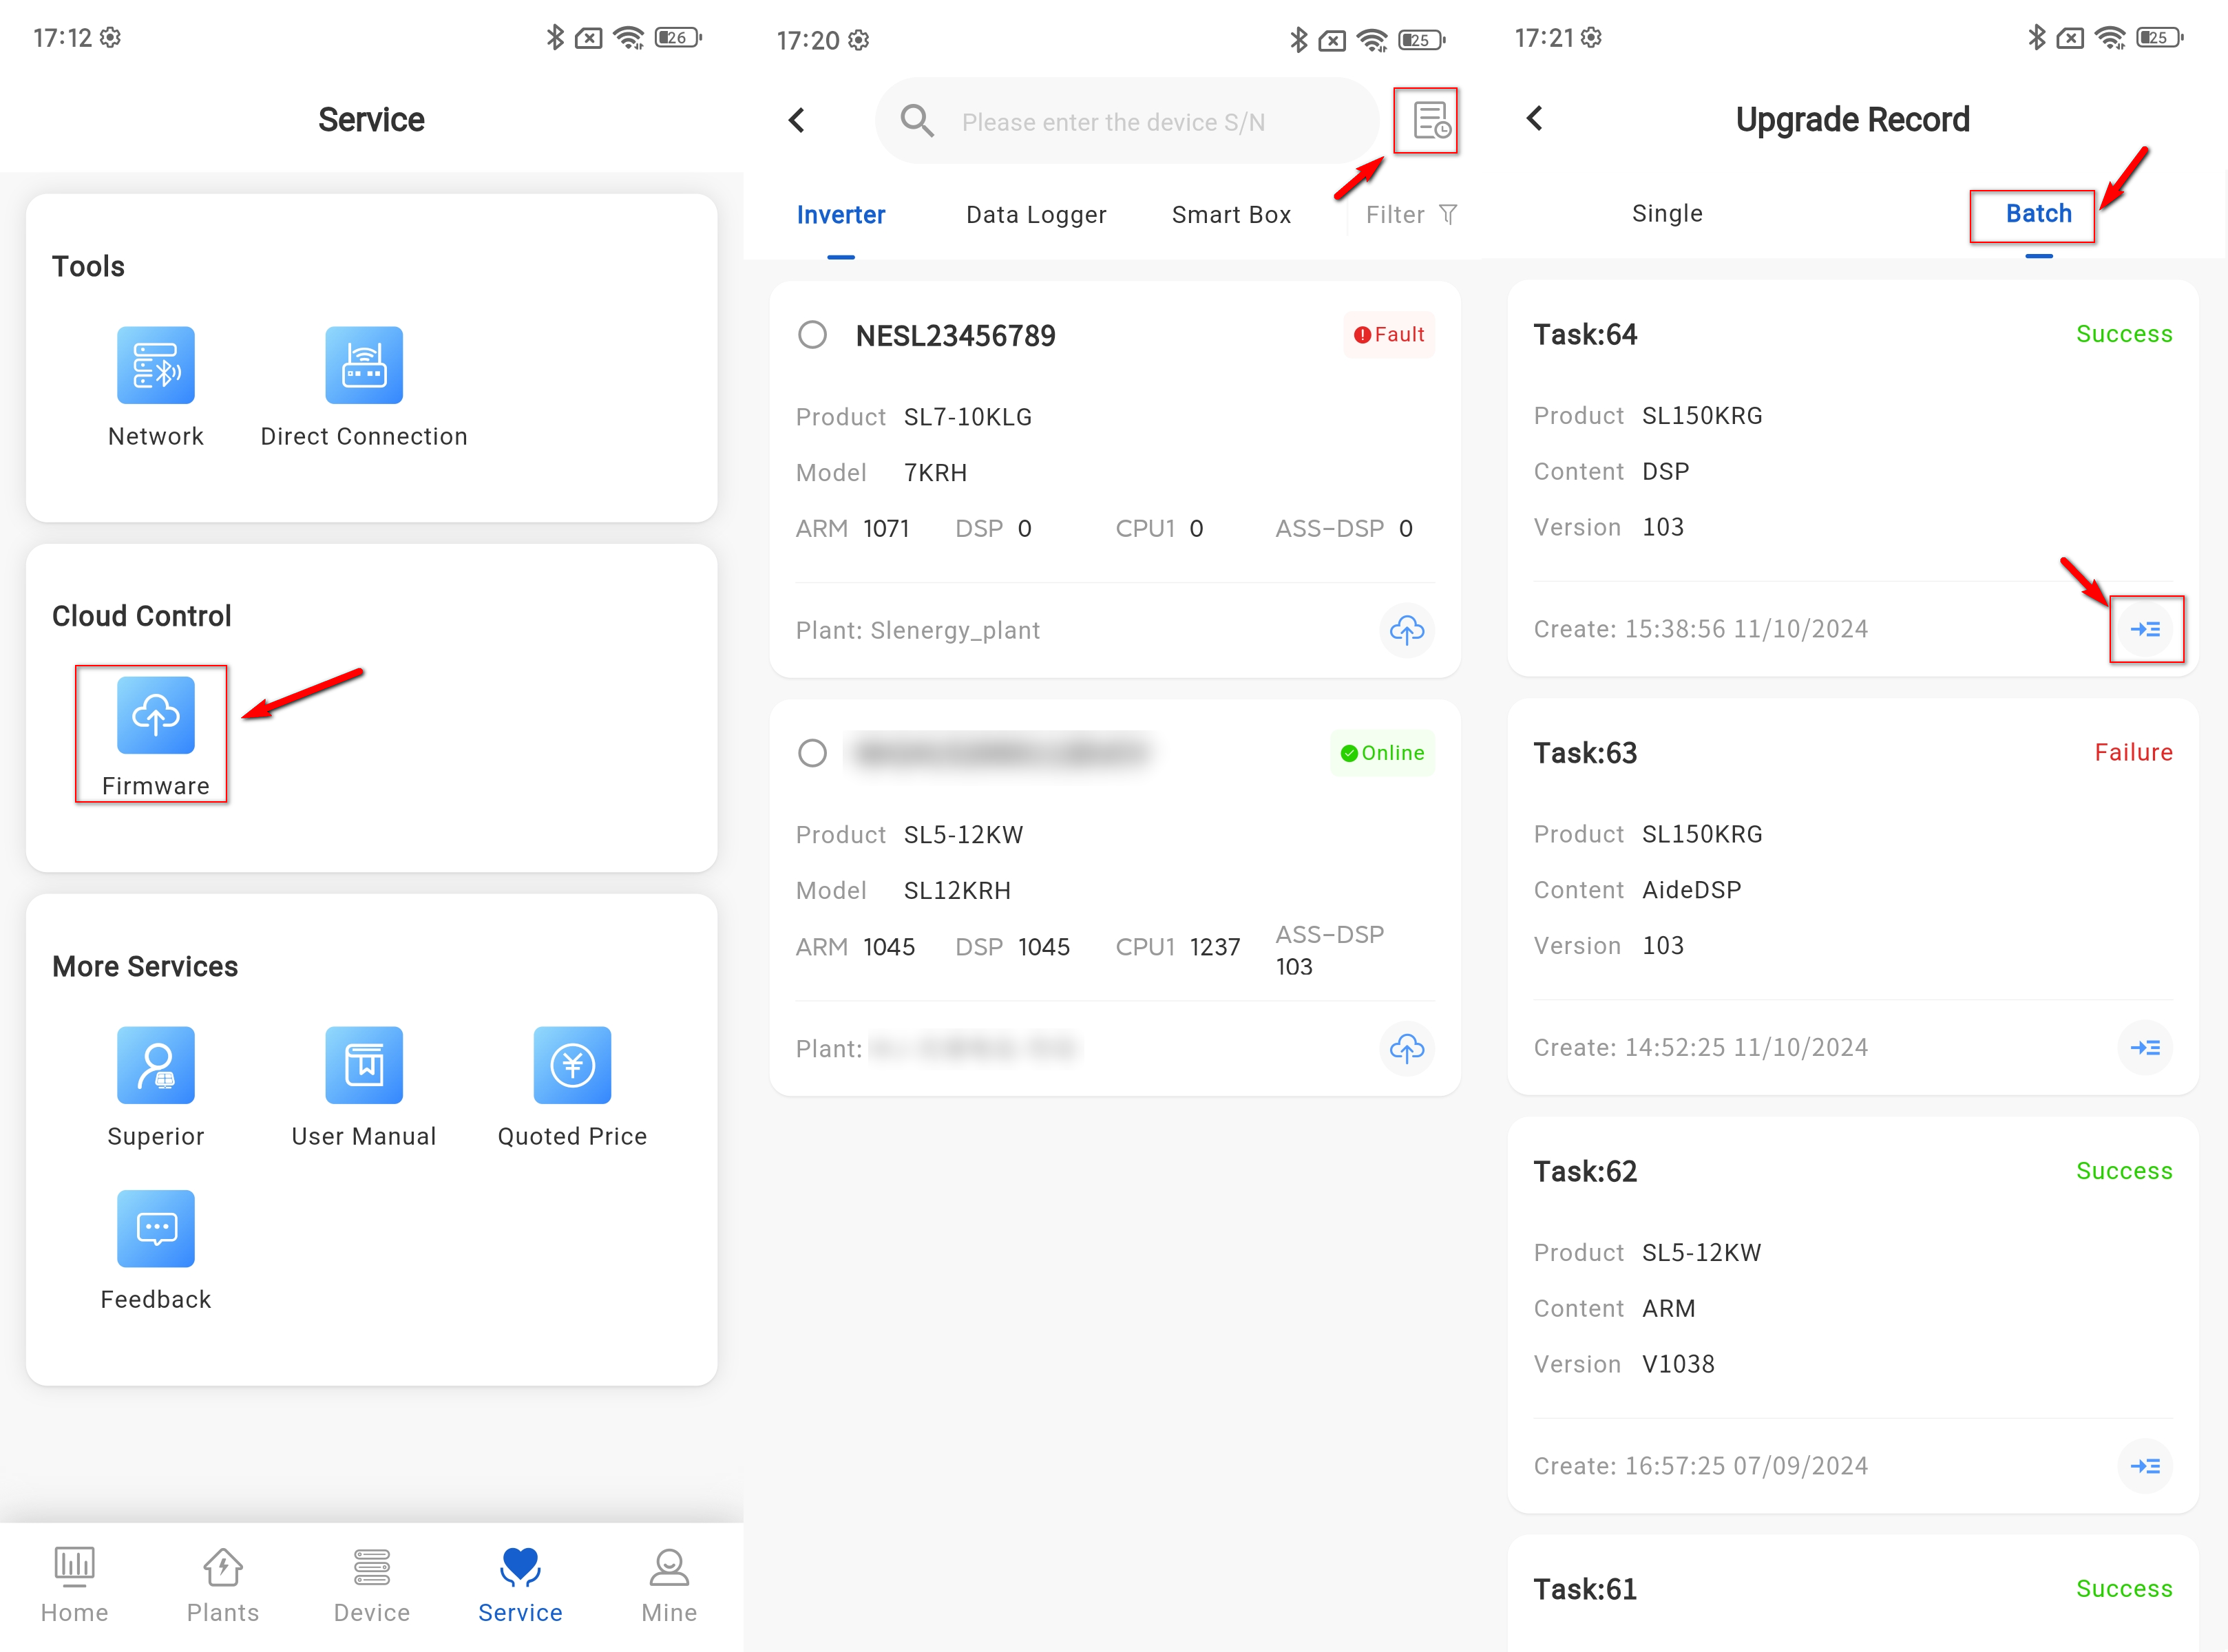The image size is (2228, 1652).
Task: Open the User Manual icon
Action: (363, 1065)
